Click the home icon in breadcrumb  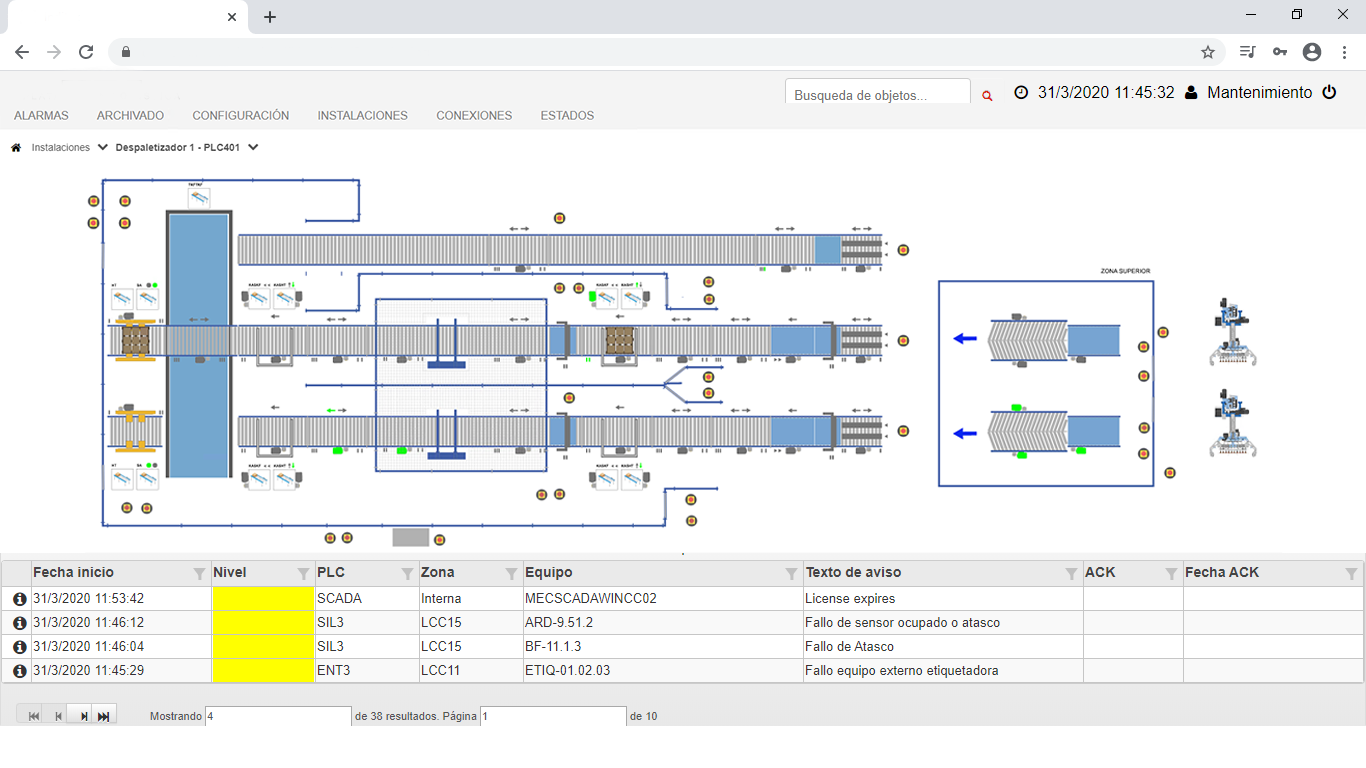tap(16, 147)
